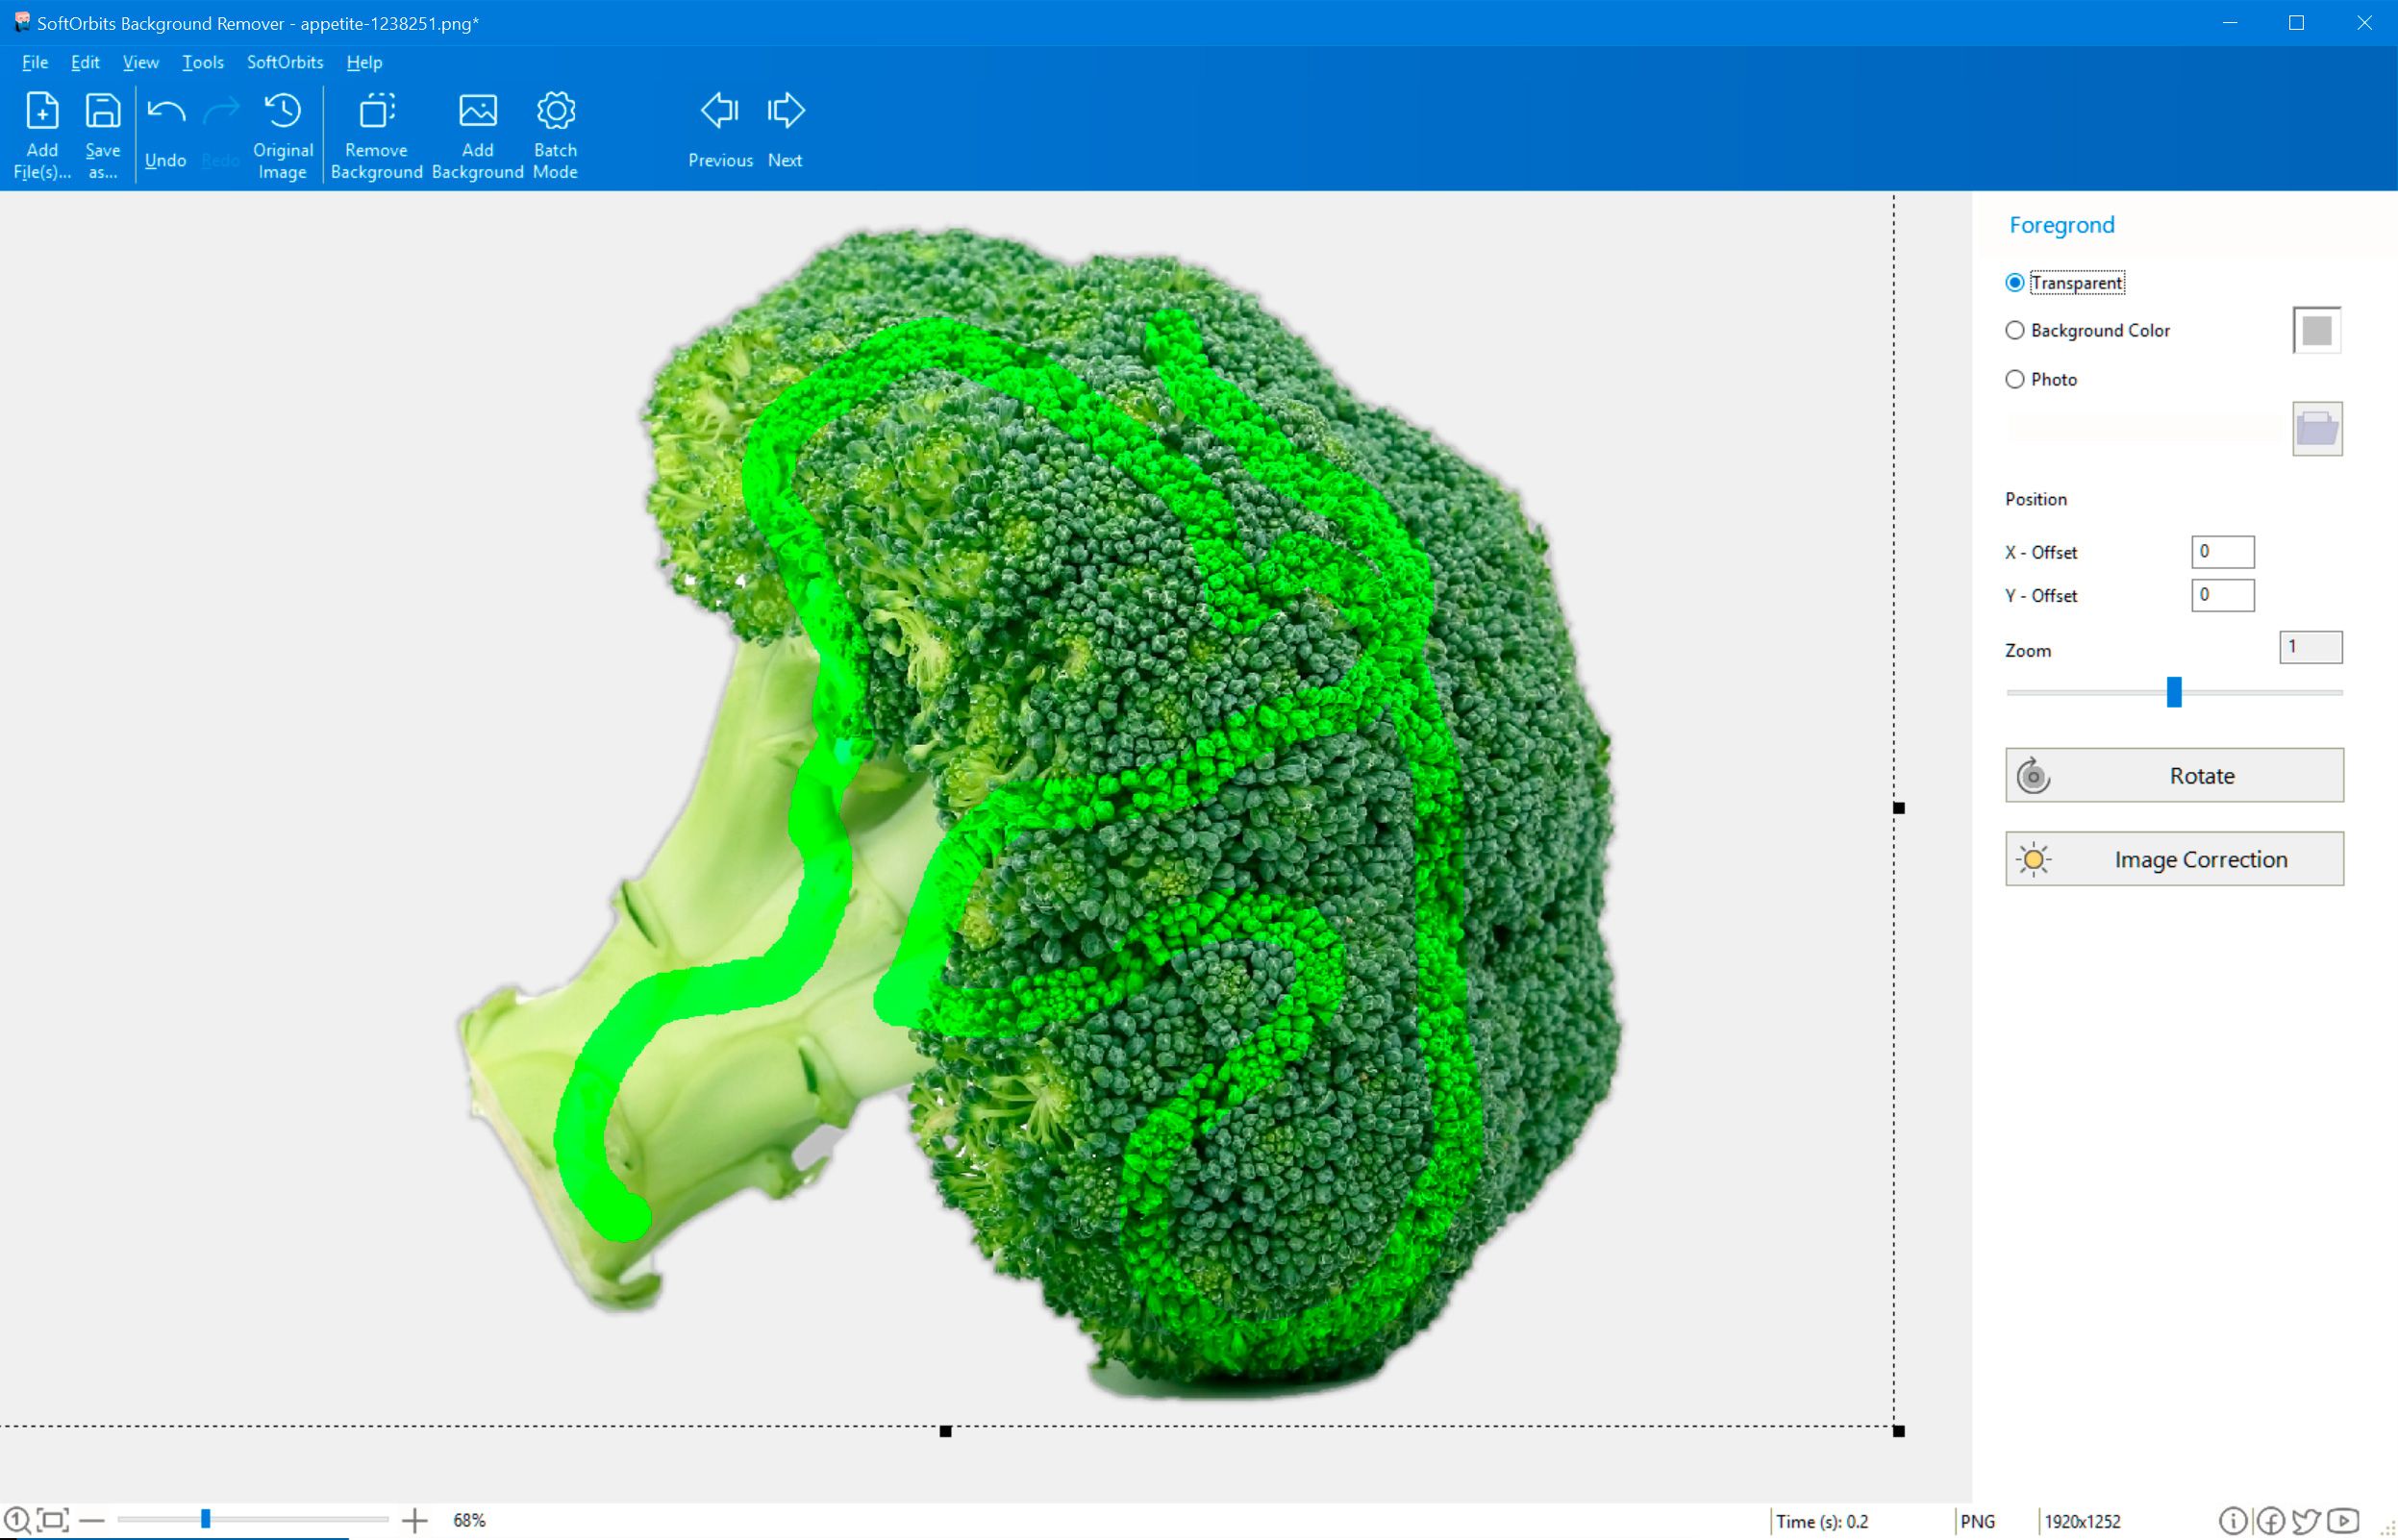Image resolution: width=2398 pixels, height=1540 pixels.
Task: Click the fit-to-window zoom icon
Action: tap(53, 1520)
